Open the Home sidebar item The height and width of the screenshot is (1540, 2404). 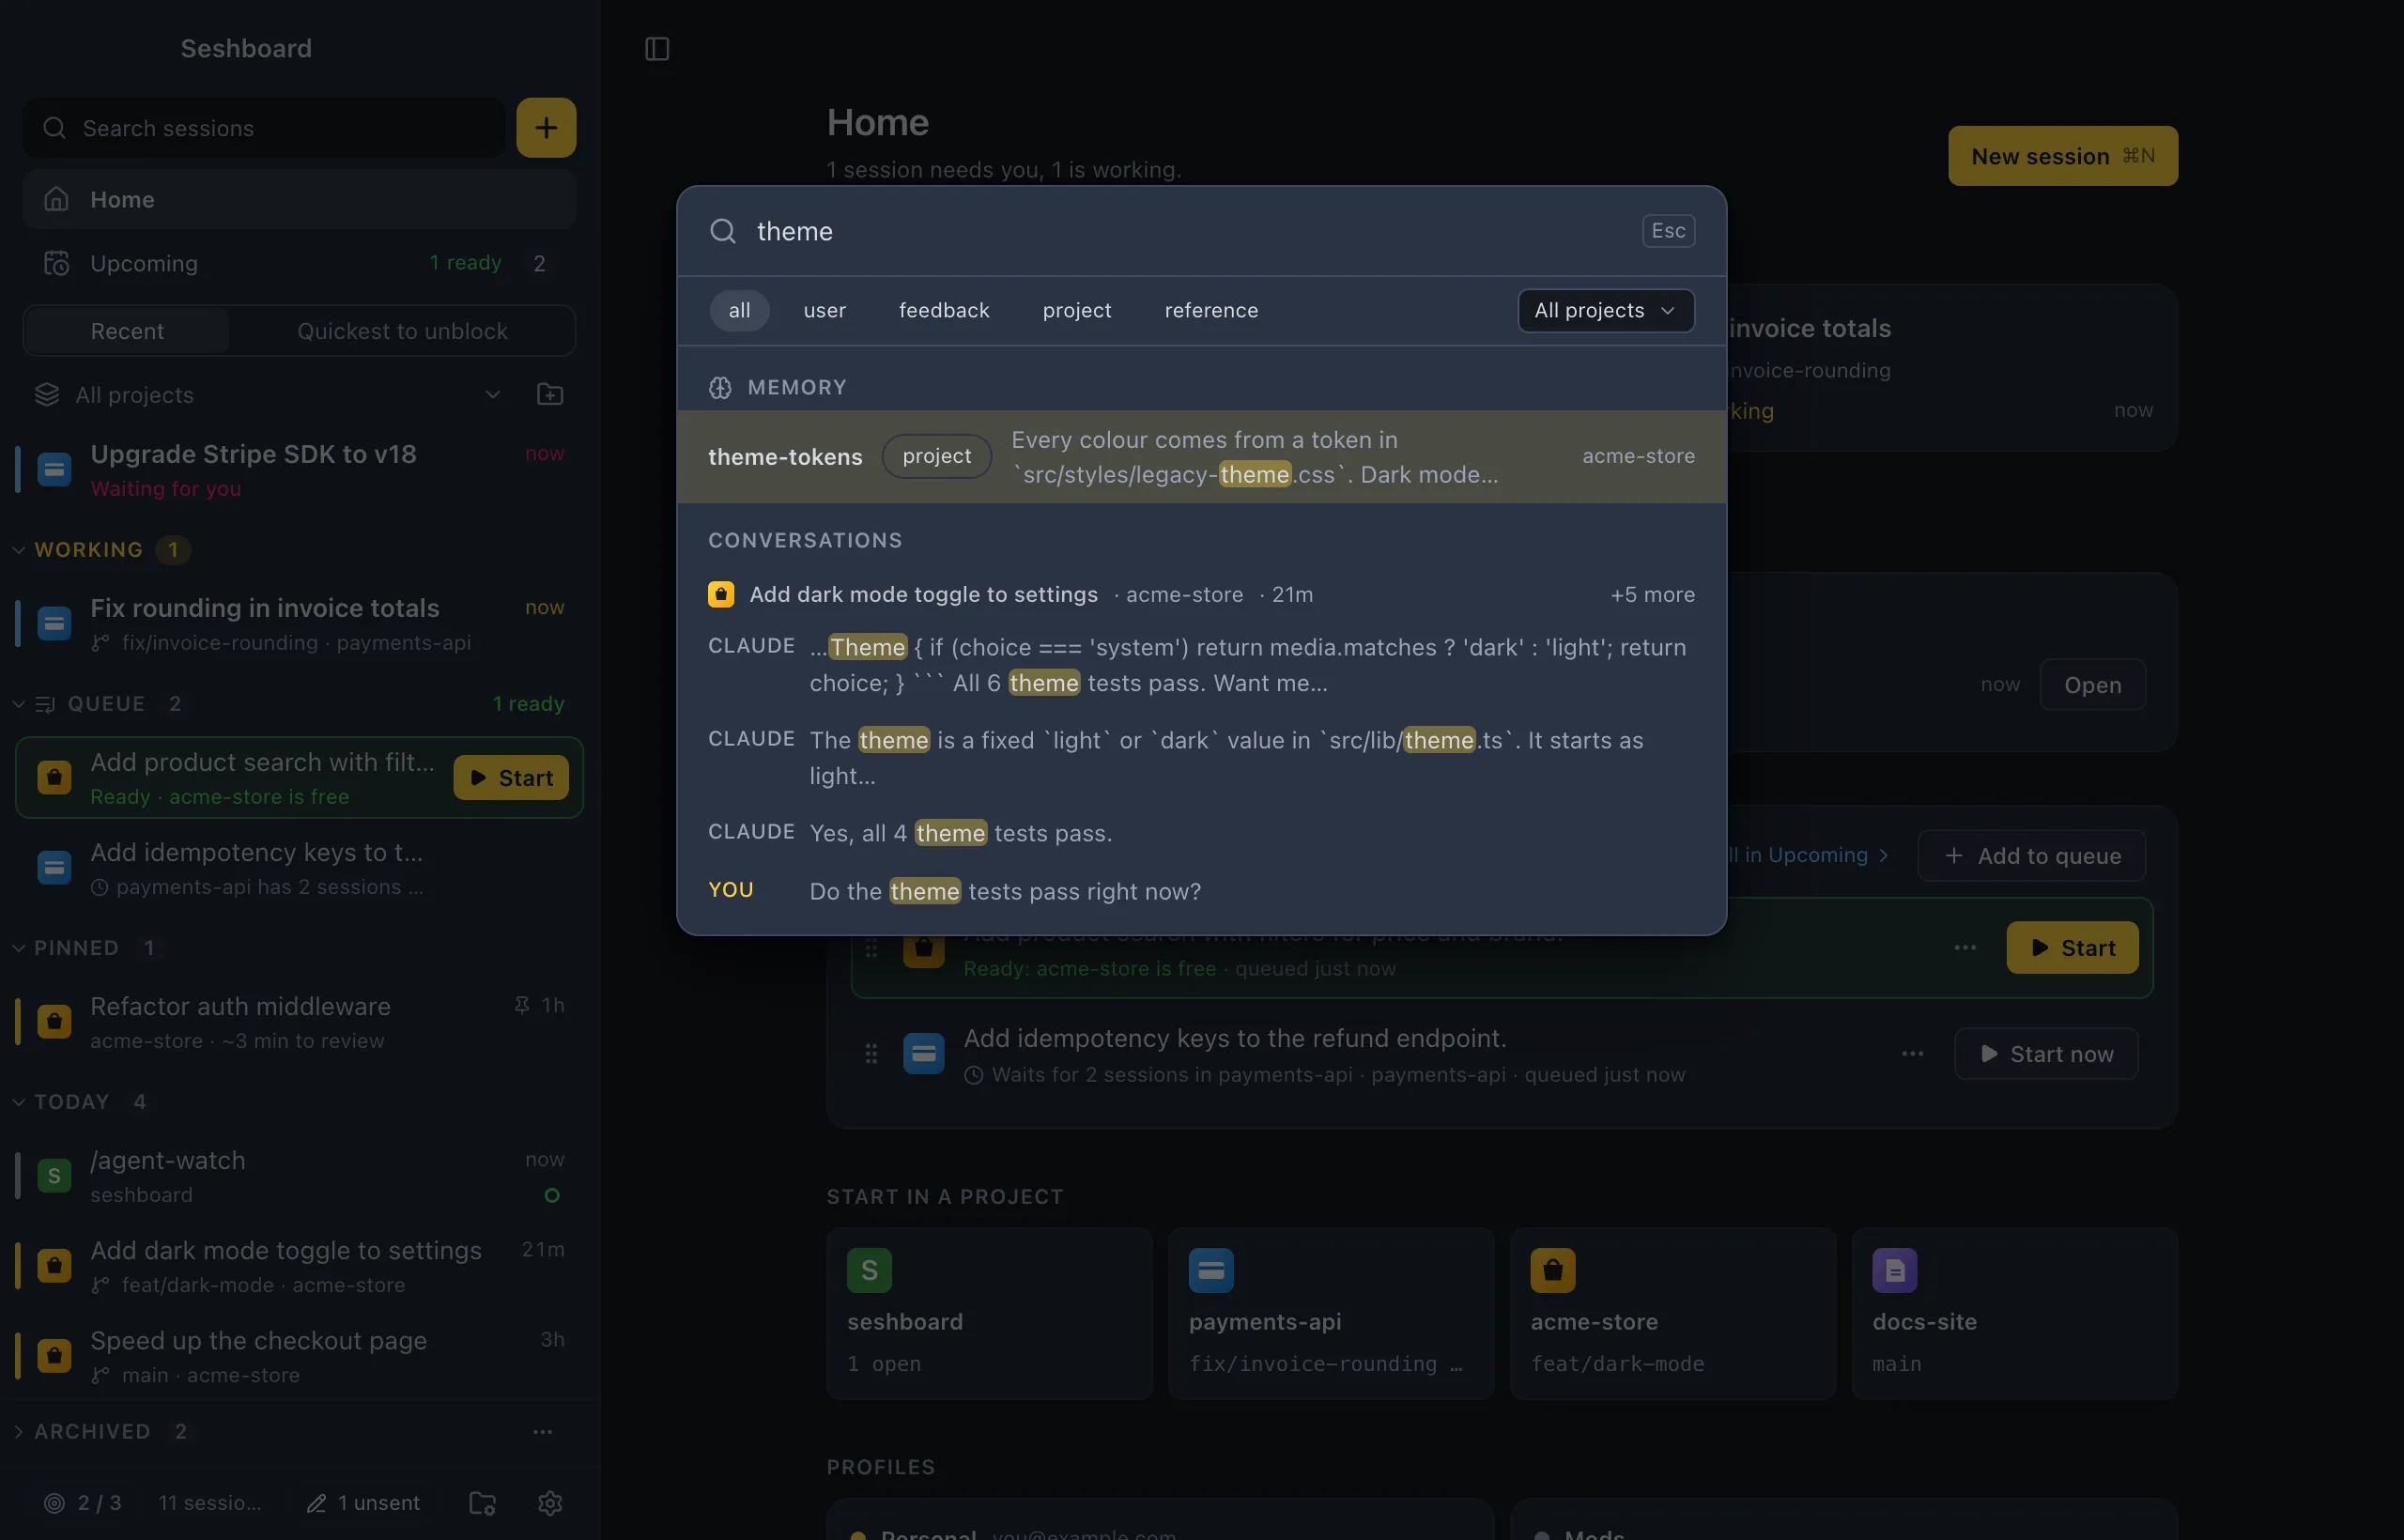[299, 199]
